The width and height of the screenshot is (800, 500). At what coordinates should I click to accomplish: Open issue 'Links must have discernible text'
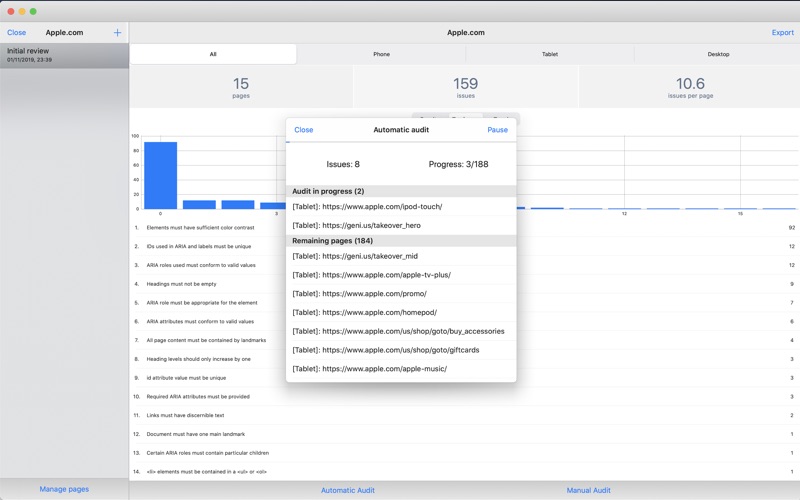464,415
